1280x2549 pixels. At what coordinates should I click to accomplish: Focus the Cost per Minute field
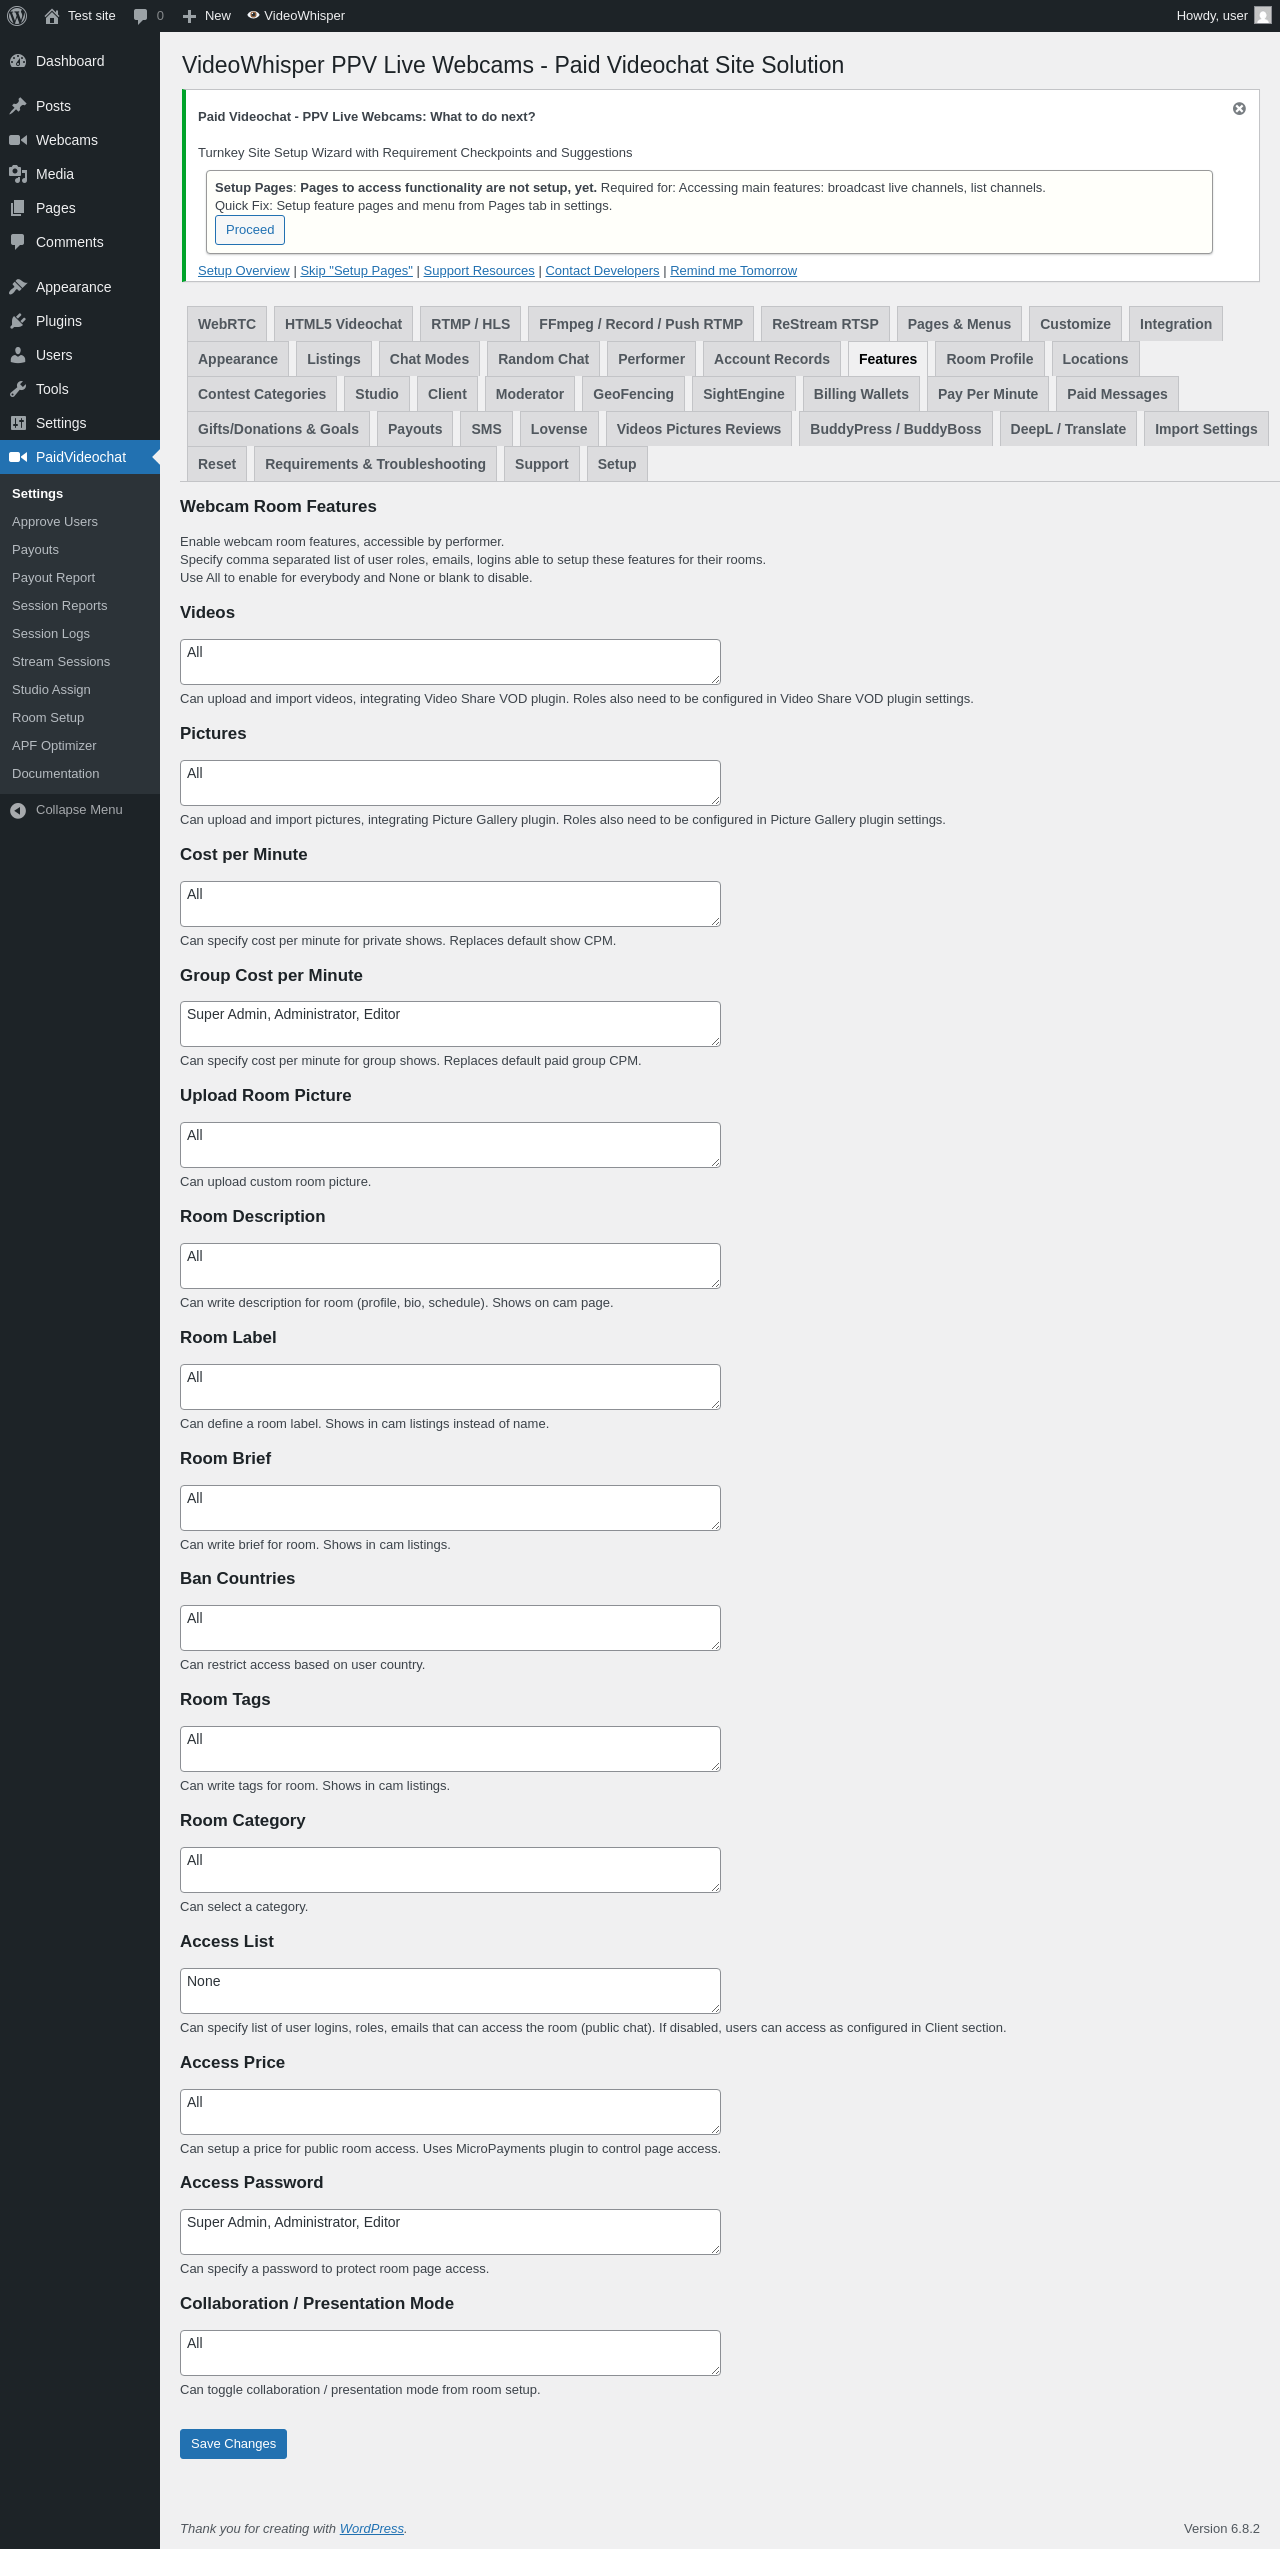pos(450,904)
